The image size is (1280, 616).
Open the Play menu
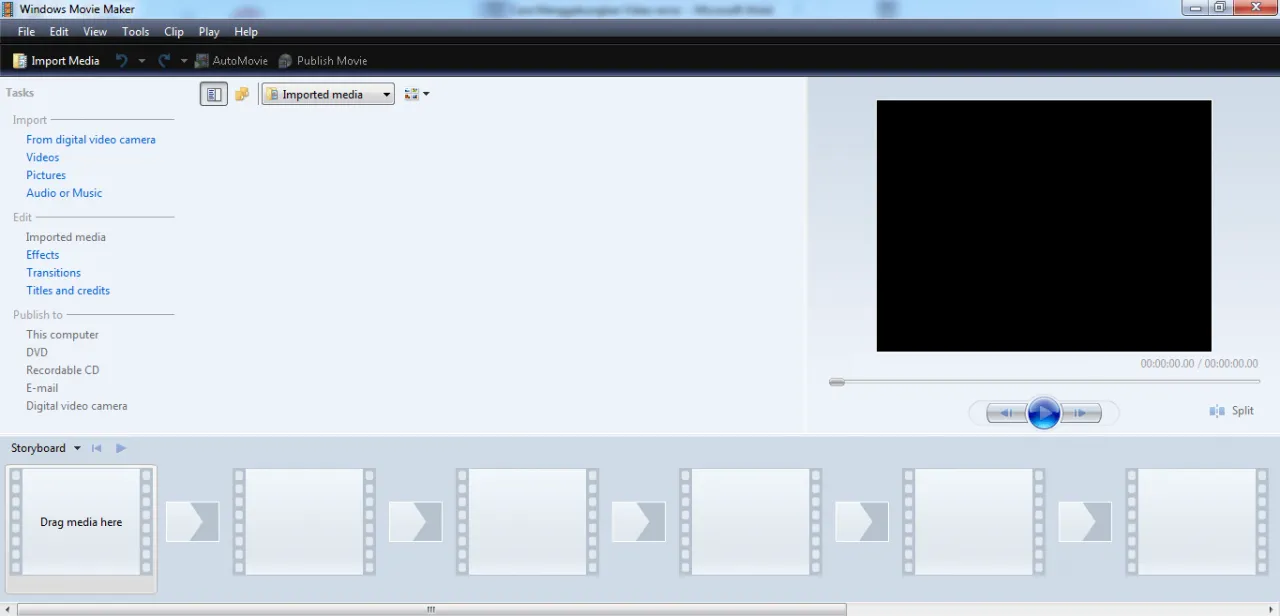(x=209, y=32)
